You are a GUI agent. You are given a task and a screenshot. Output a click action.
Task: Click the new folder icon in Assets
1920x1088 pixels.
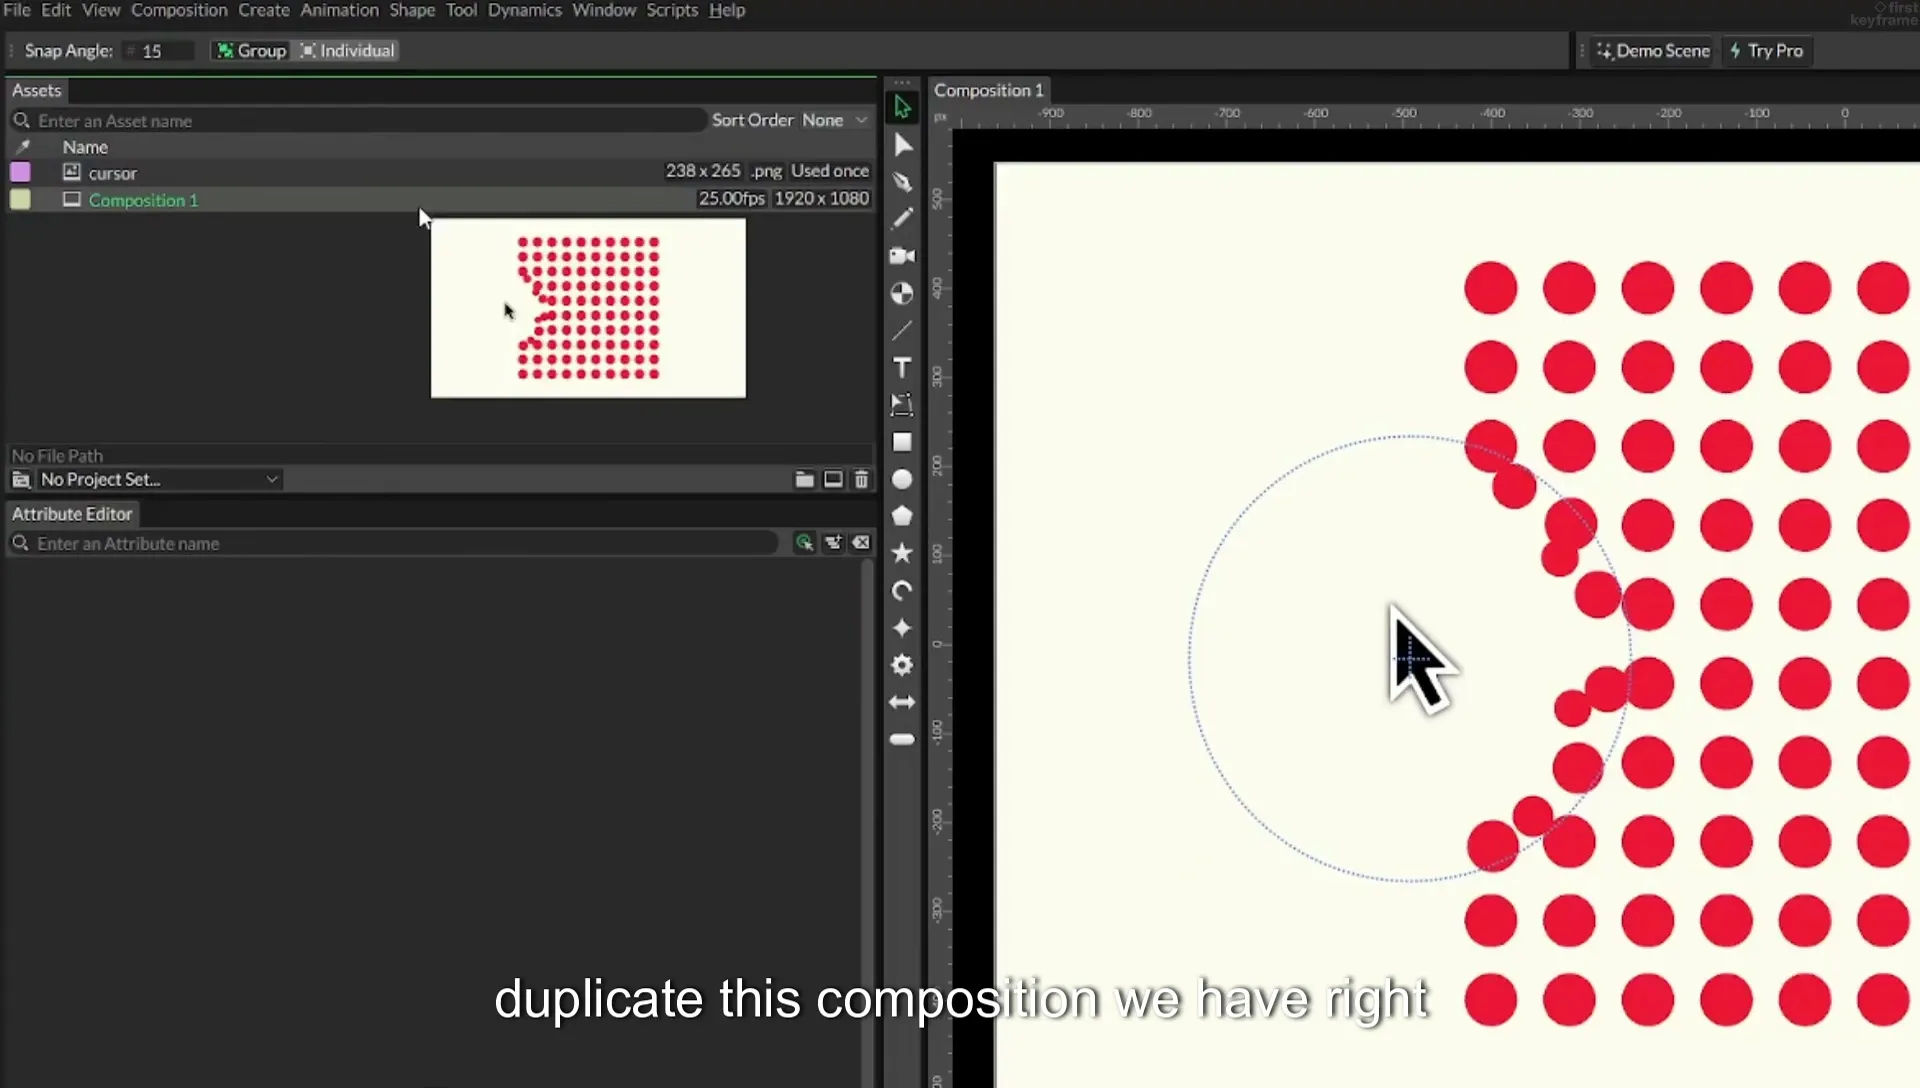point(804,480)
